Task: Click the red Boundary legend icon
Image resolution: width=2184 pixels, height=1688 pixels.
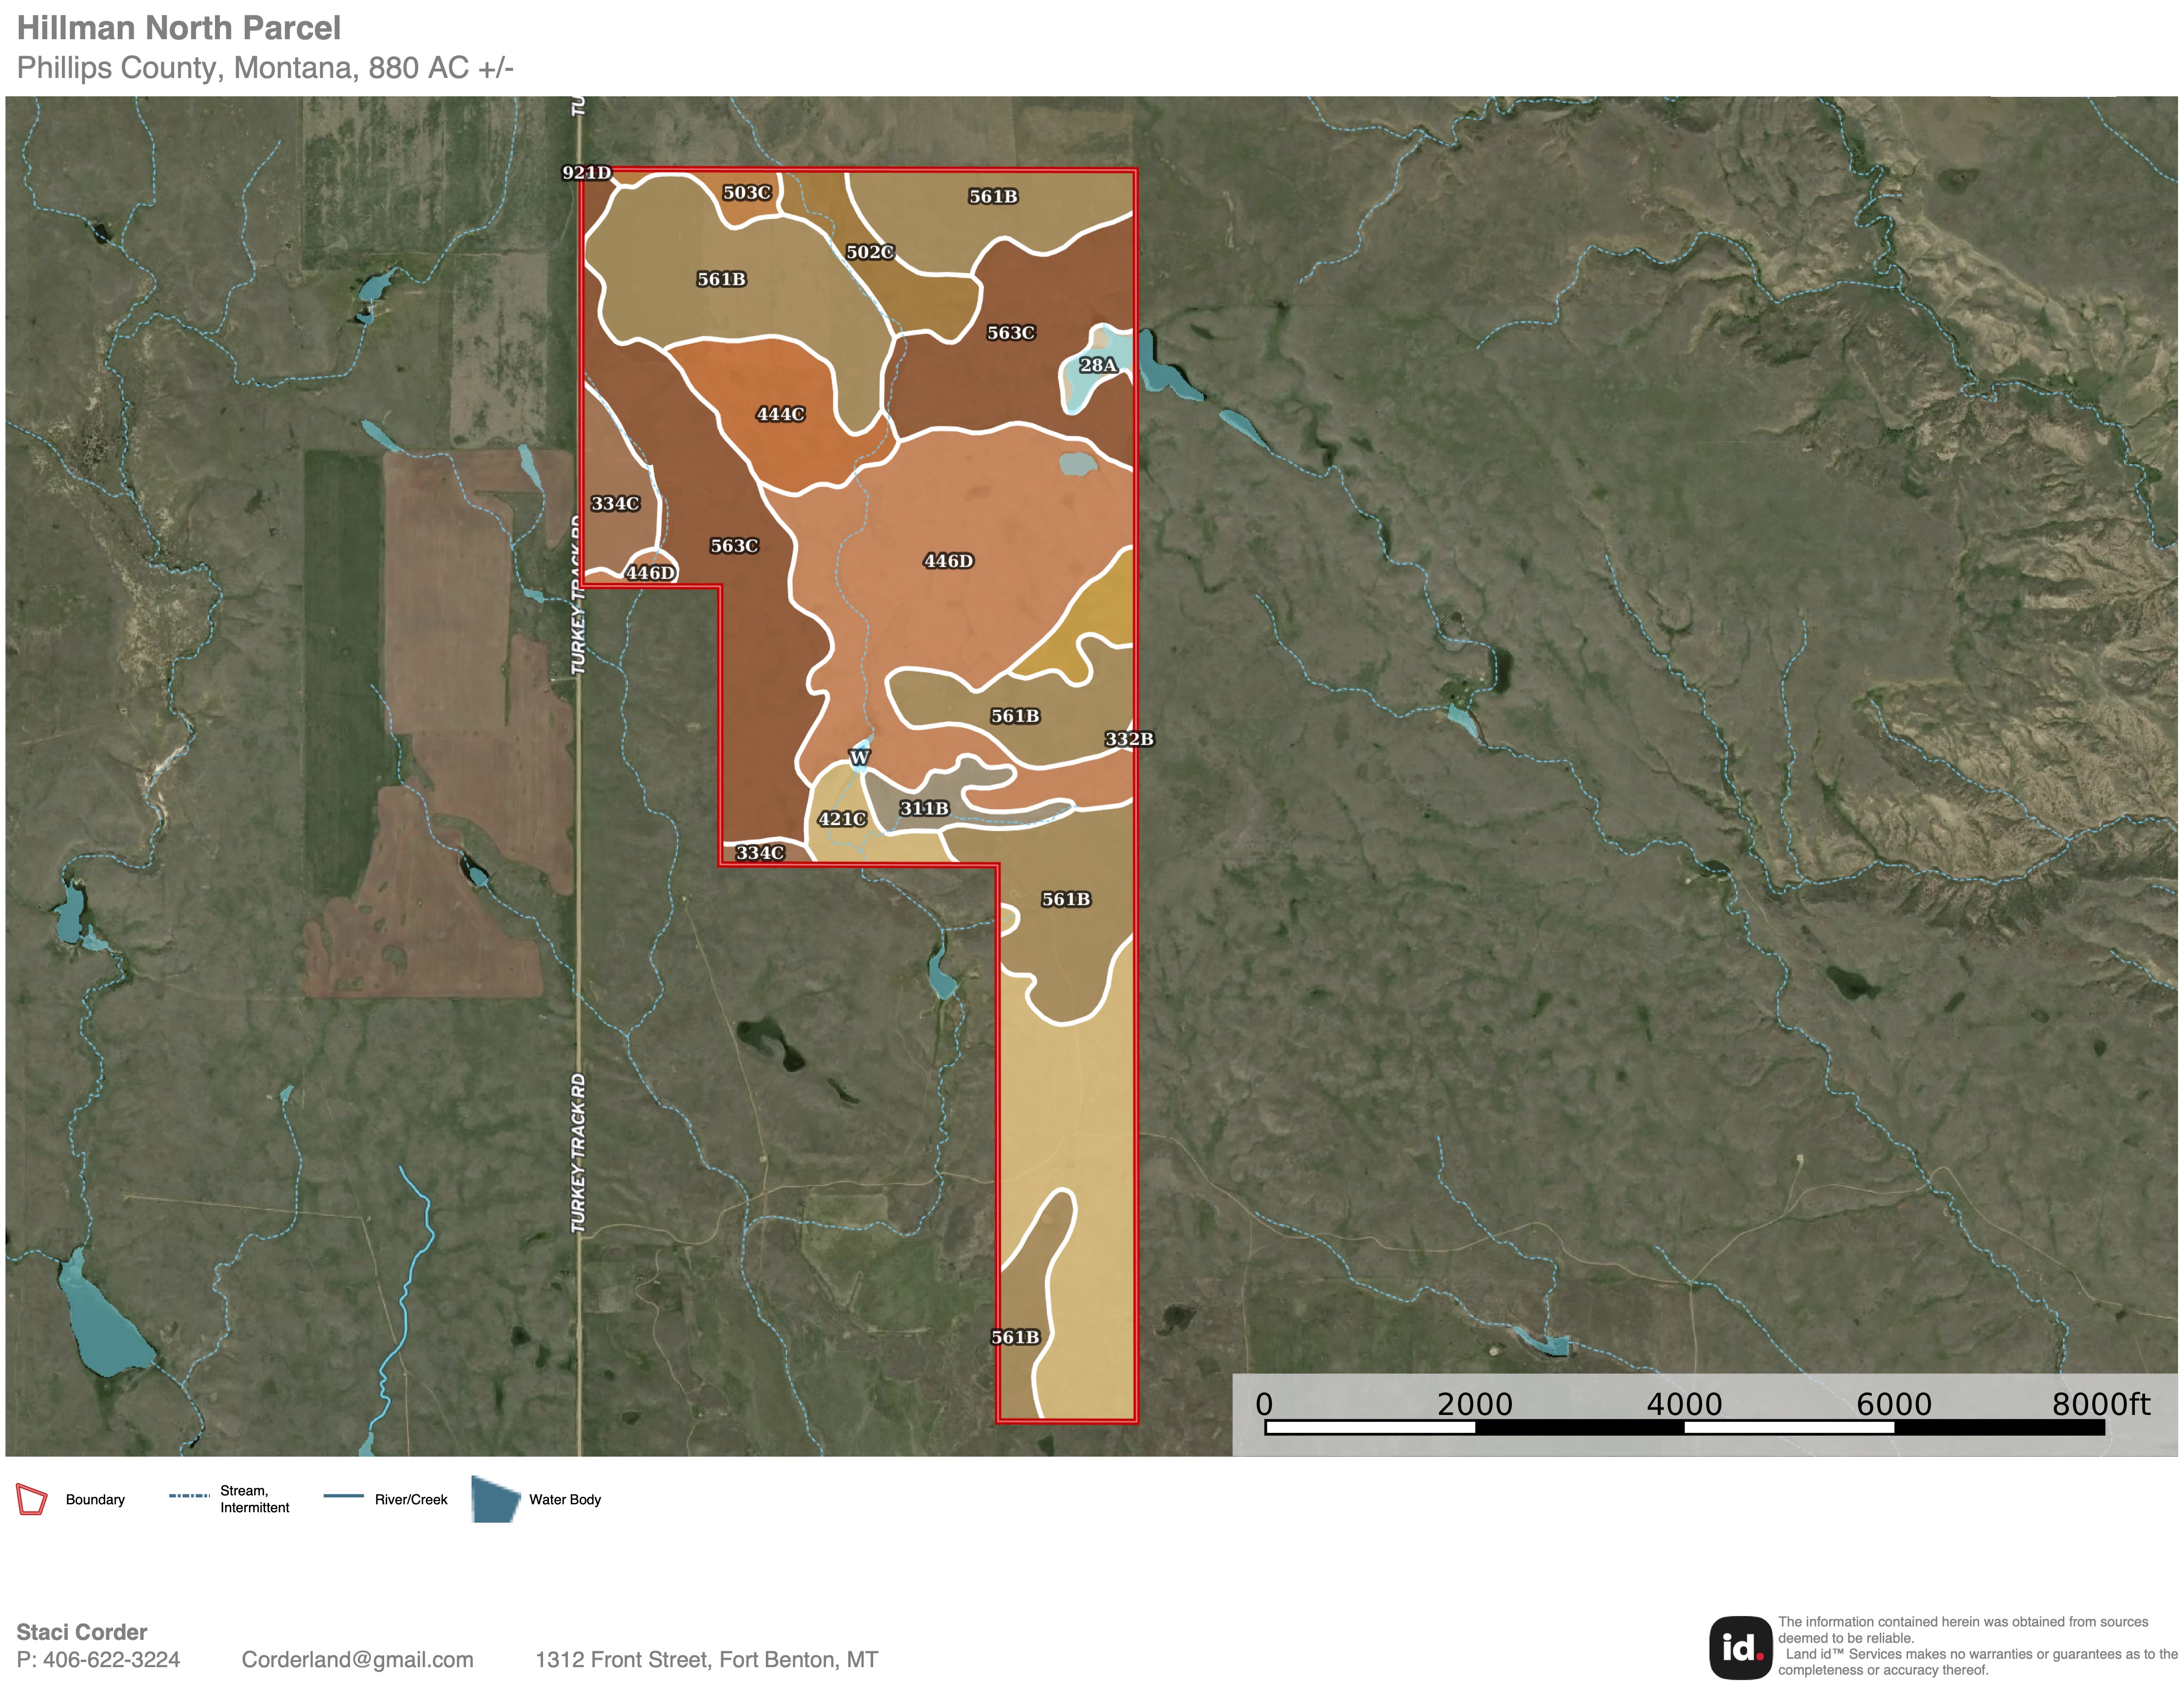Action: [x=32, y=1499]
